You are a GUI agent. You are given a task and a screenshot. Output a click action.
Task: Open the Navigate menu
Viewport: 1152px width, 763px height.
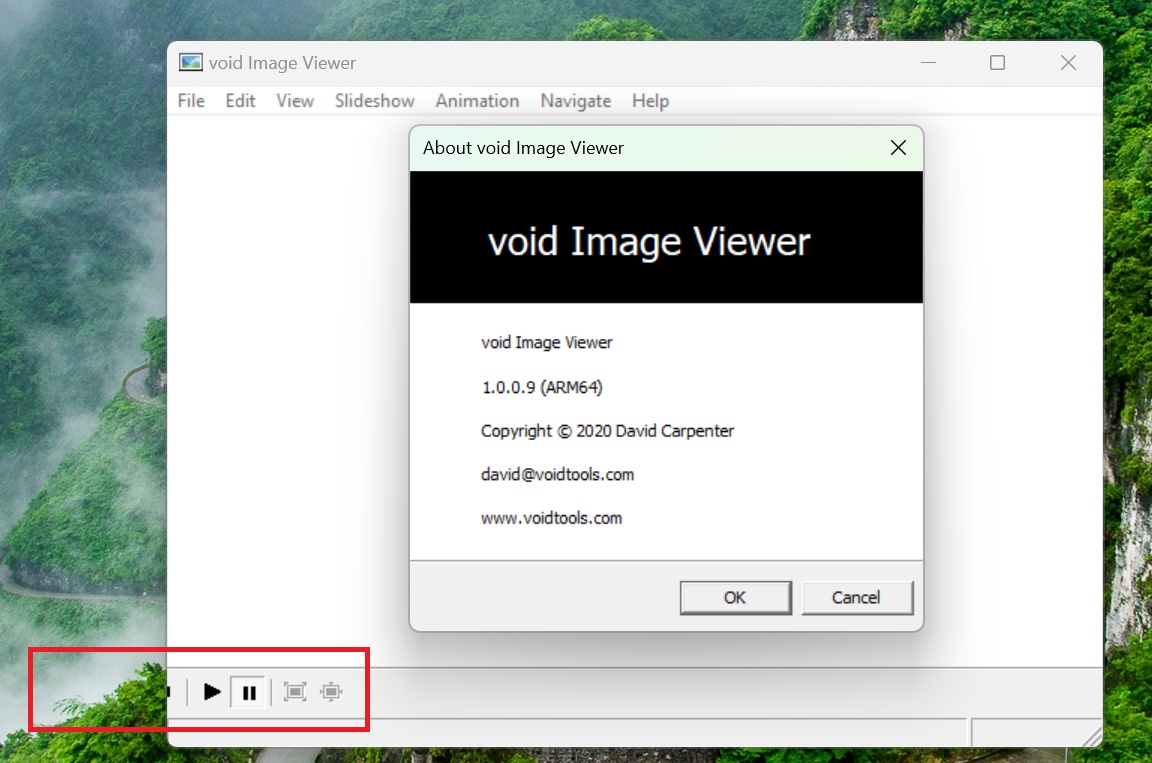(x=576, y=100)
